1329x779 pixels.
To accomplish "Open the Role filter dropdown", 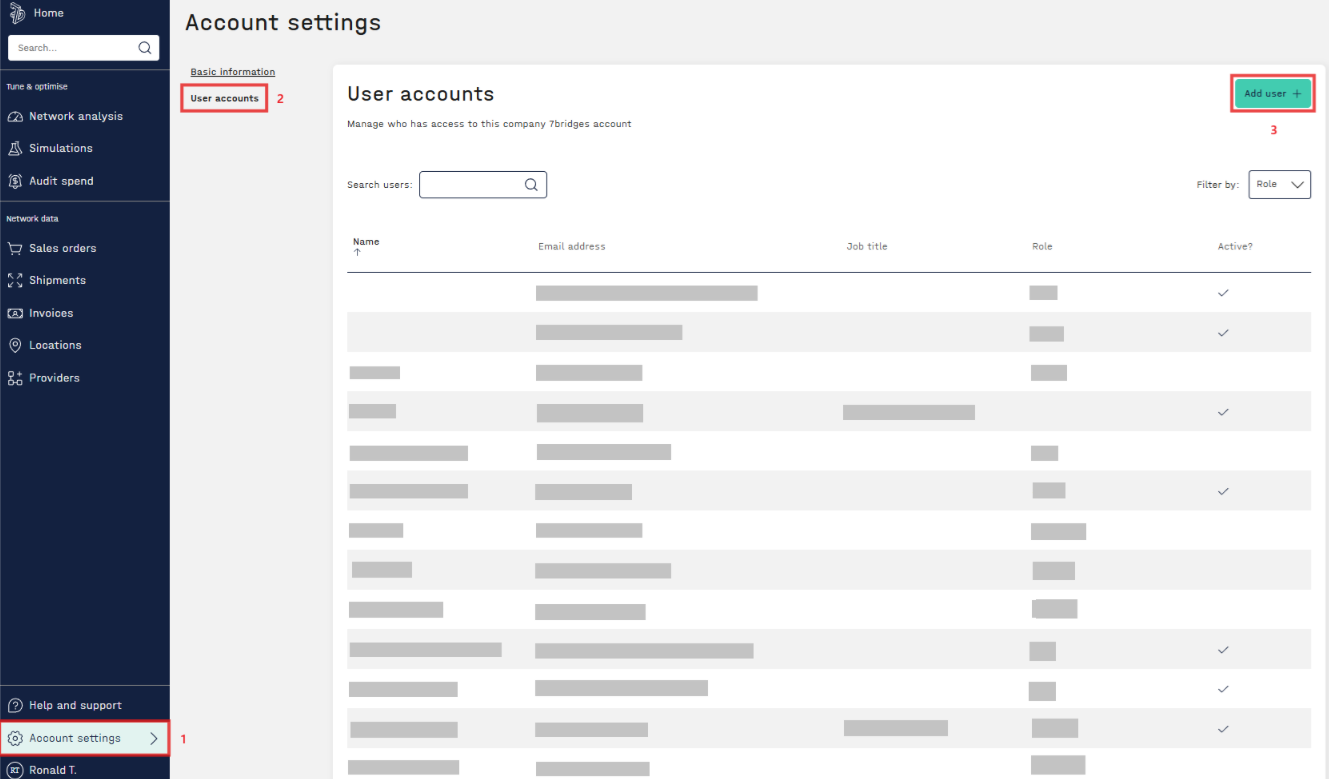I will click(1280, 184).
